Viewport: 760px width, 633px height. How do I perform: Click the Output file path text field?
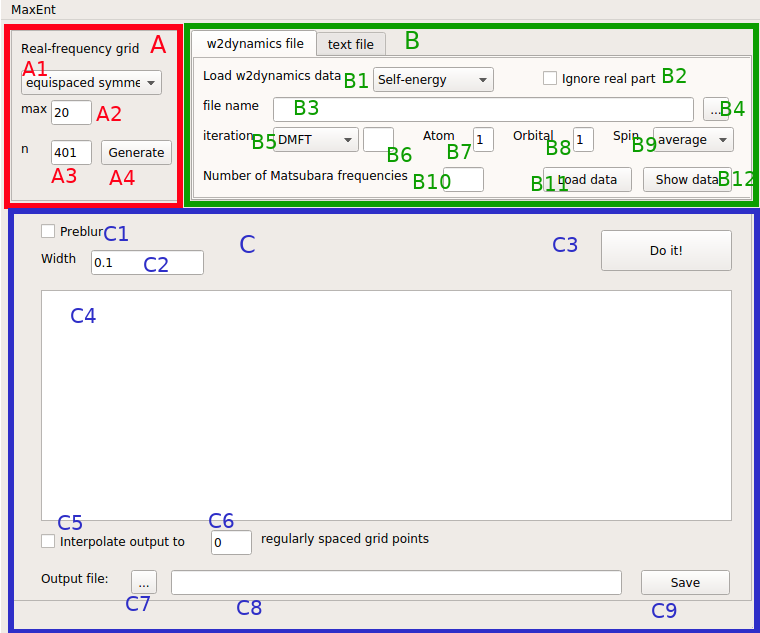click(396, 582)
